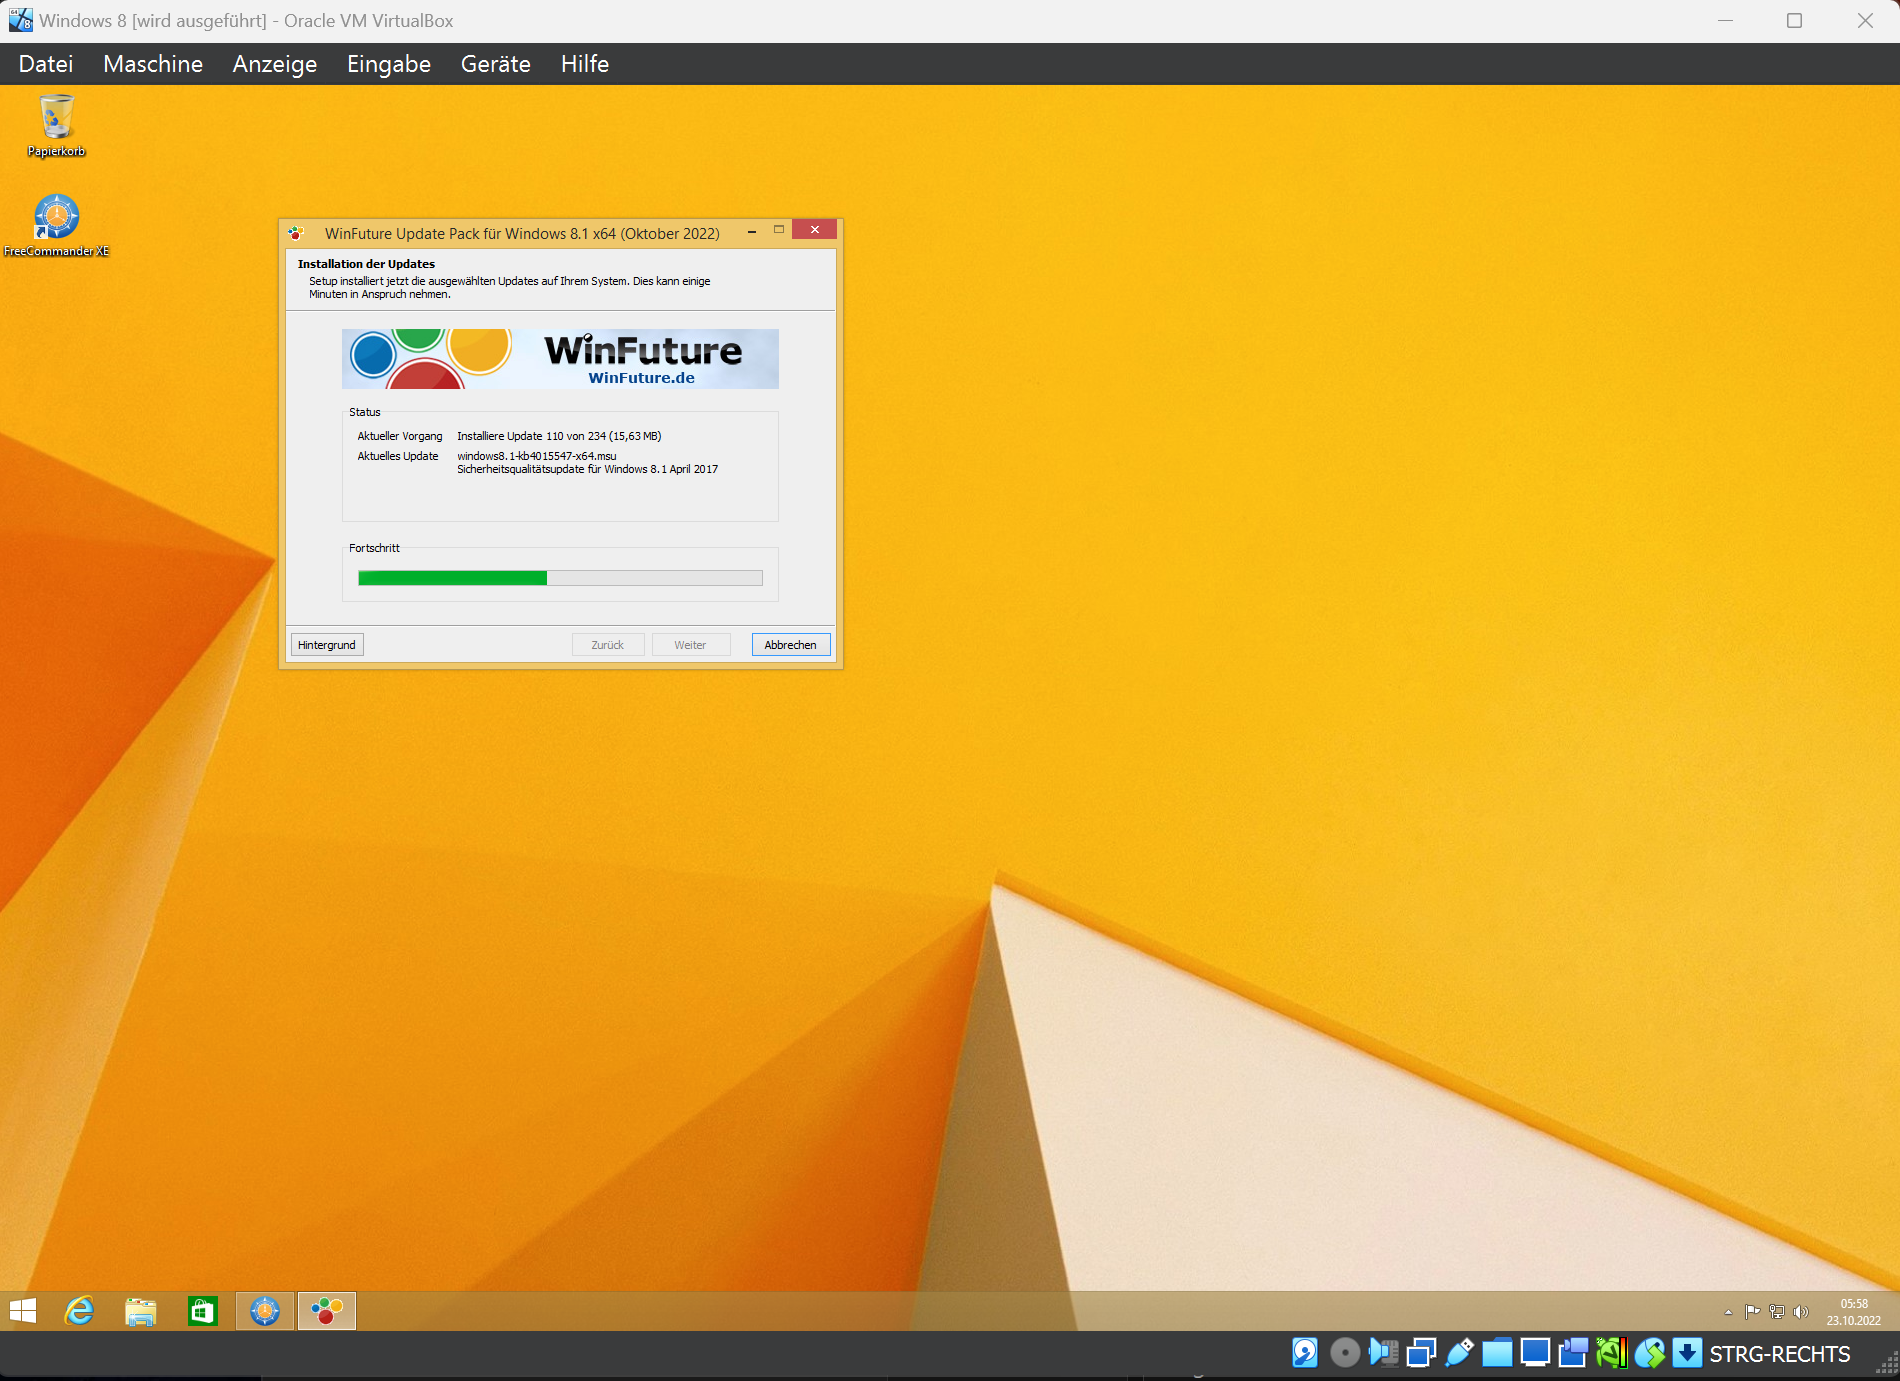Click the update file name windows8.1-kb4015547-x64.msu
1900x1381 pixels.
coord(537,456)
